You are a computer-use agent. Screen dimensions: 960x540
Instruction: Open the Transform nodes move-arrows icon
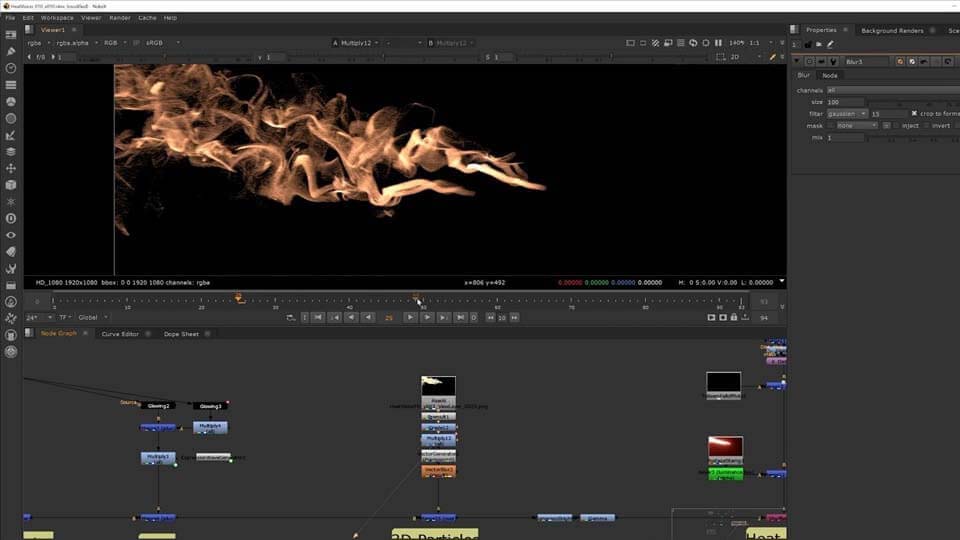pos(11,168)
